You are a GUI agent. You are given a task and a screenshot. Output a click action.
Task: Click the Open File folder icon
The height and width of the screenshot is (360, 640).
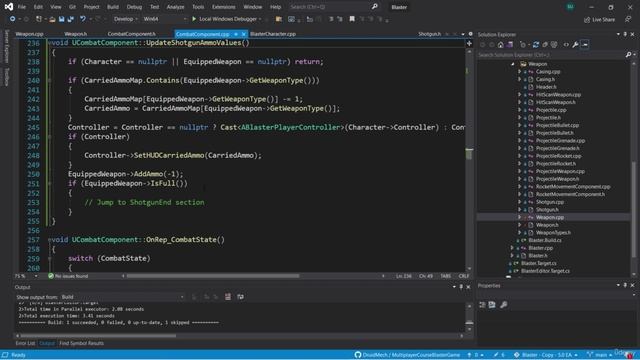(52, 19)
